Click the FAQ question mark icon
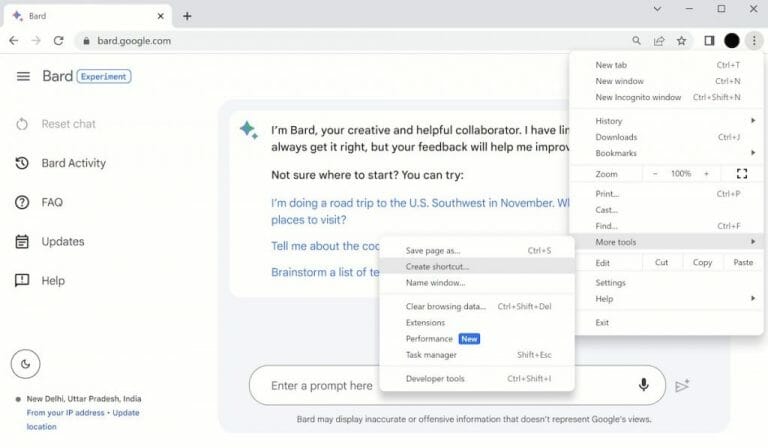This screenshot has width=768, height=448. tap(22, 202)
